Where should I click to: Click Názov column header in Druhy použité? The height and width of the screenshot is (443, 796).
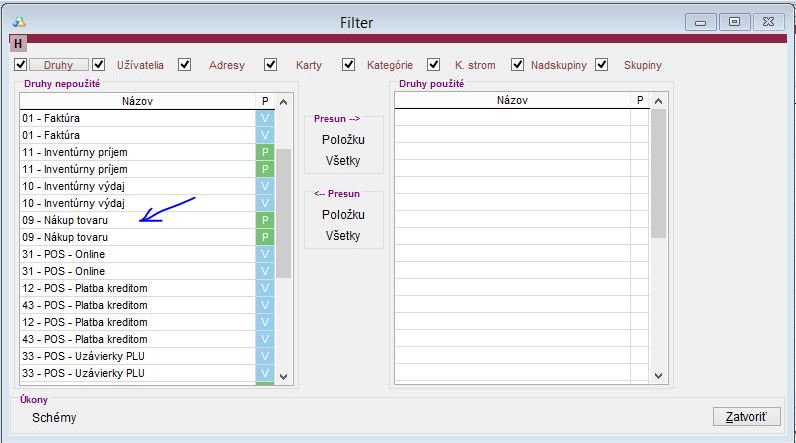pyautogui.click(x=512, y=101)
